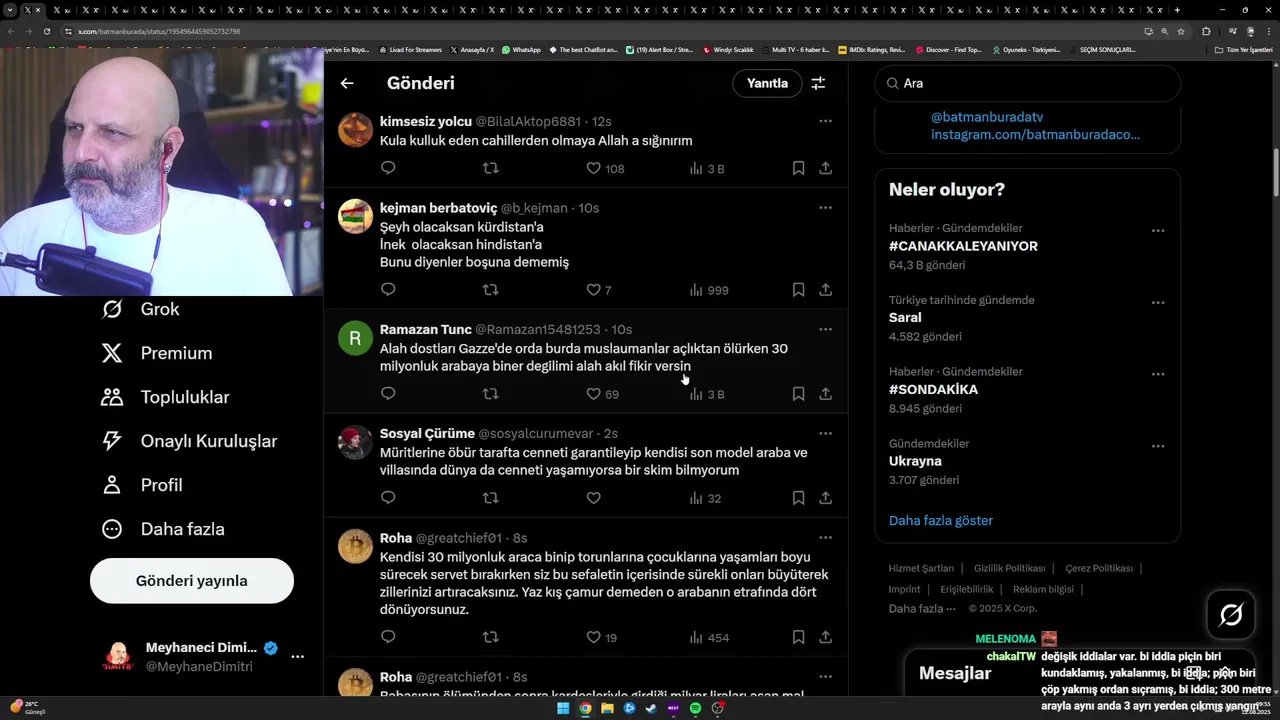Screen dimensions: 1280x720
Task: Repost kimsesiz yolcu's comment
Action: tap(490, 168)
